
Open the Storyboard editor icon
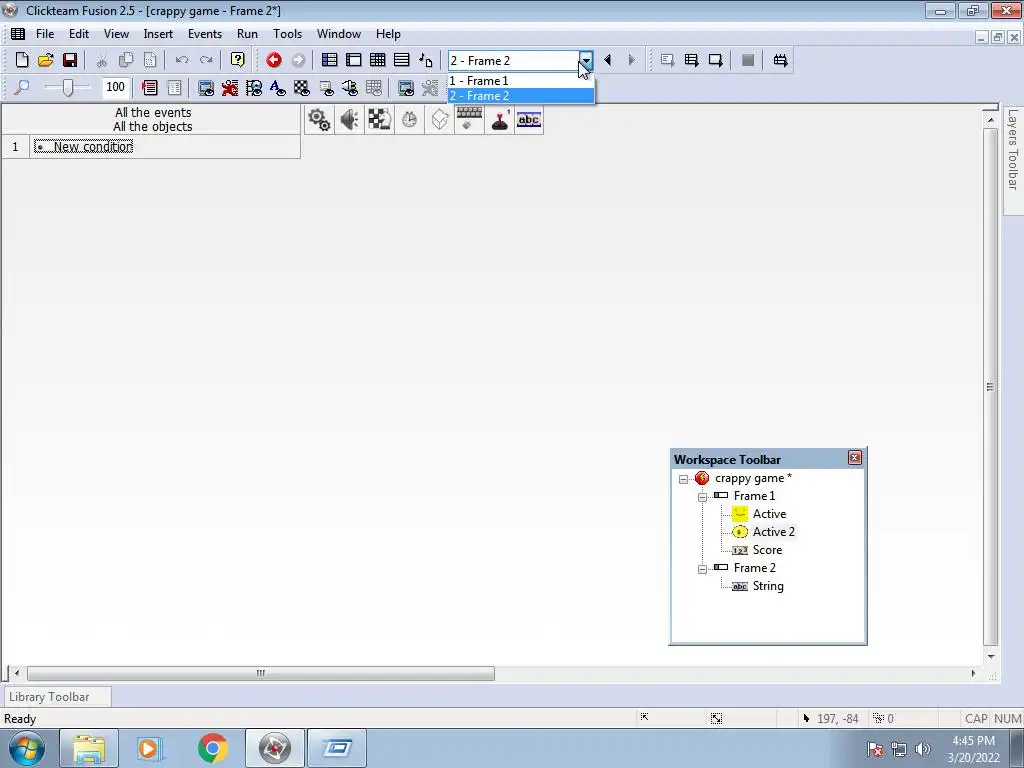click(330, 60)
